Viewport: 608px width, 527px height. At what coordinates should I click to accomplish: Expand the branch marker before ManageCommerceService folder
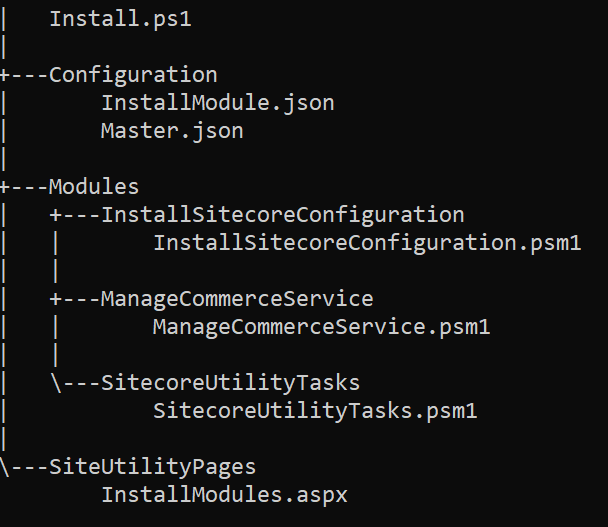[58, 298]
